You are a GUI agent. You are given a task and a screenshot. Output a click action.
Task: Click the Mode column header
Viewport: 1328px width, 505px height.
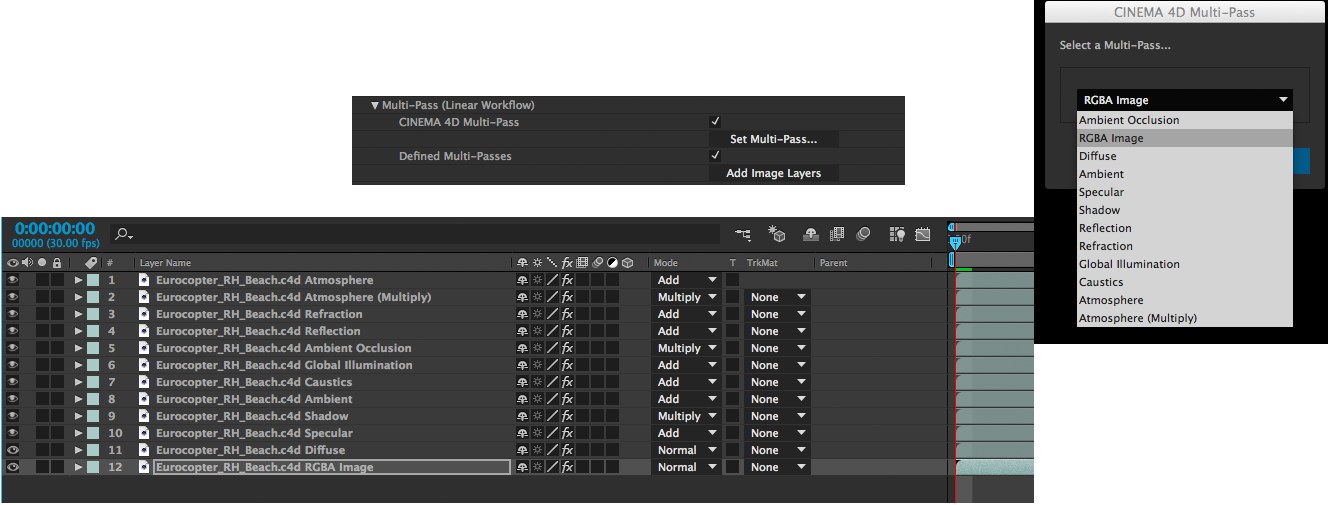tap(665, 263)
